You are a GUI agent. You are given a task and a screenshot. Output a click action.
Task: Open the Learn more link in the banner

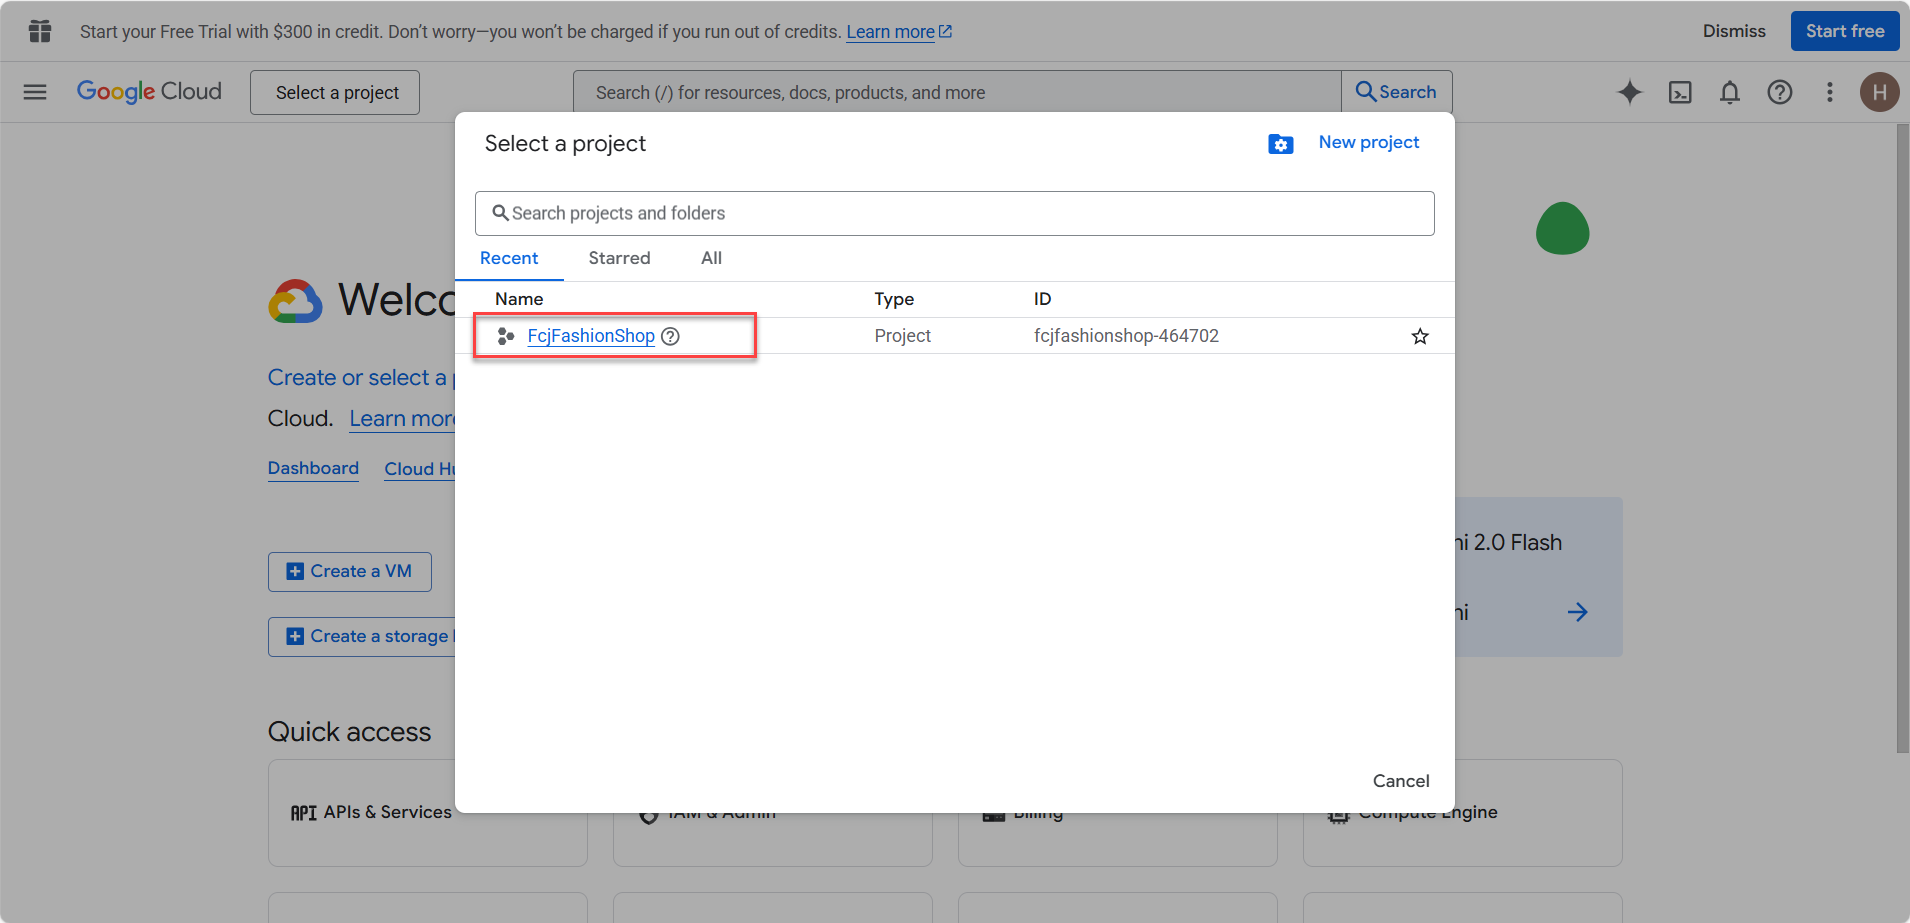pyautogui.click(x=890, y=32)
